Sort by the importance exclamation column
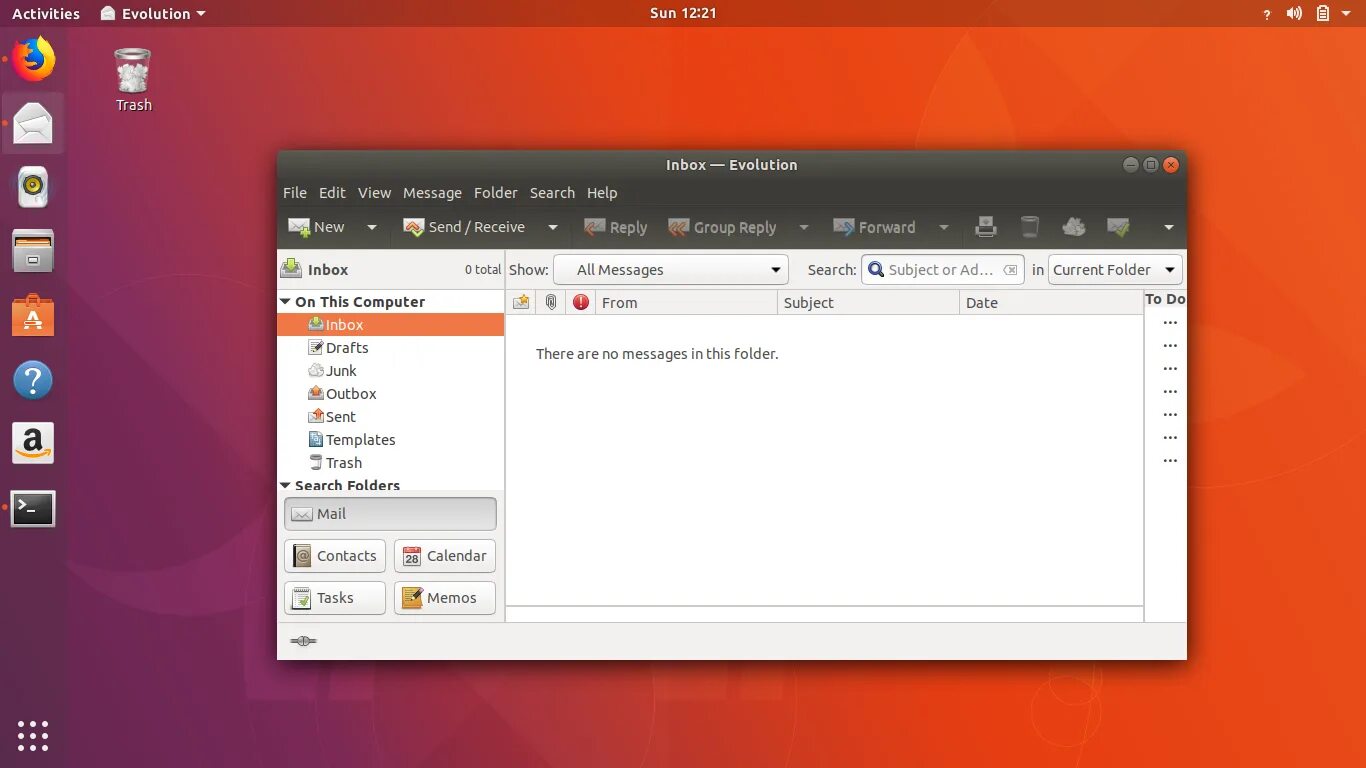 pyautogui.click(x=581, y=302)
